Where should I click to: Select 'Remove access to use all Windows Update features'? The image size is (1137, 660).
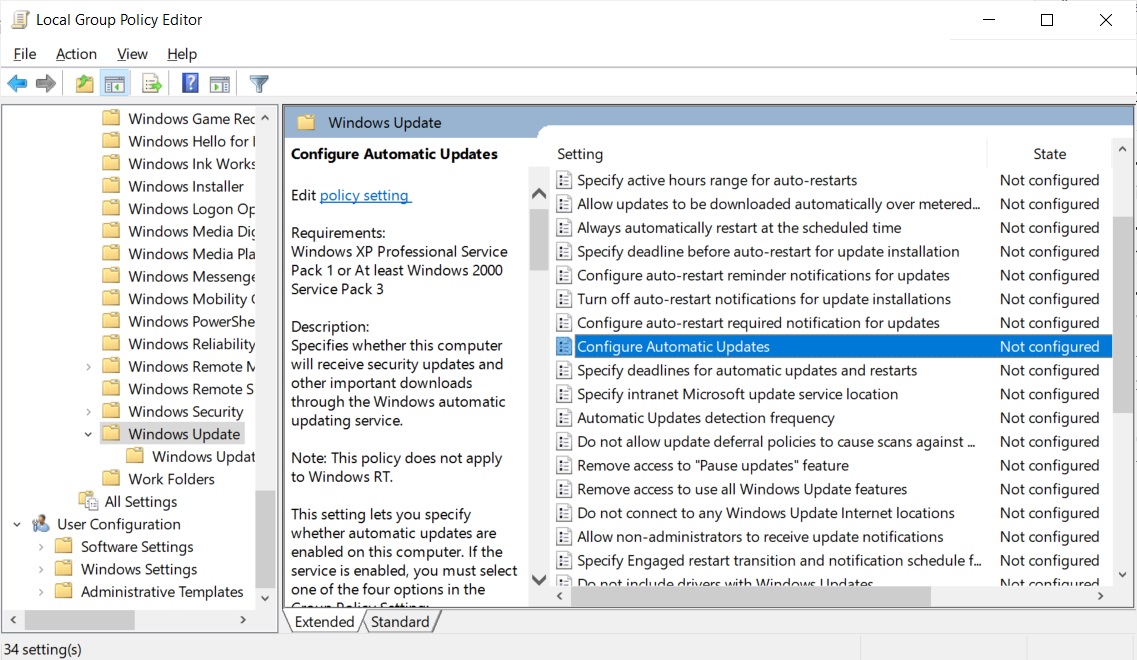[x=743, y=490]
